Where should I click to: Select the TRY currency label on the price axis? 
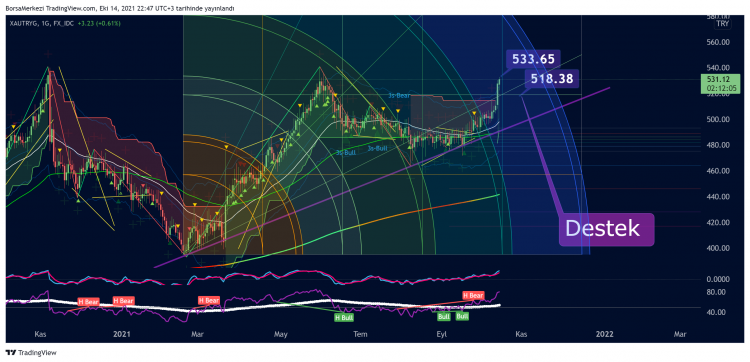722,24
